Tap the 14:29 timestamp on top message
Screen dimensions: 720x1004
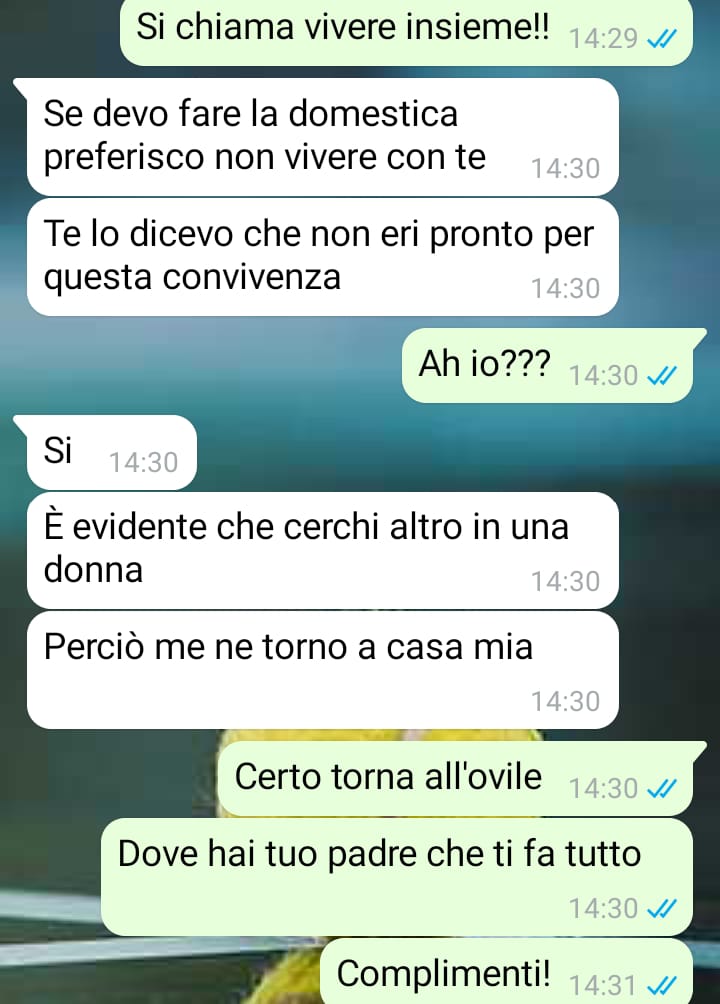[603, 40]
